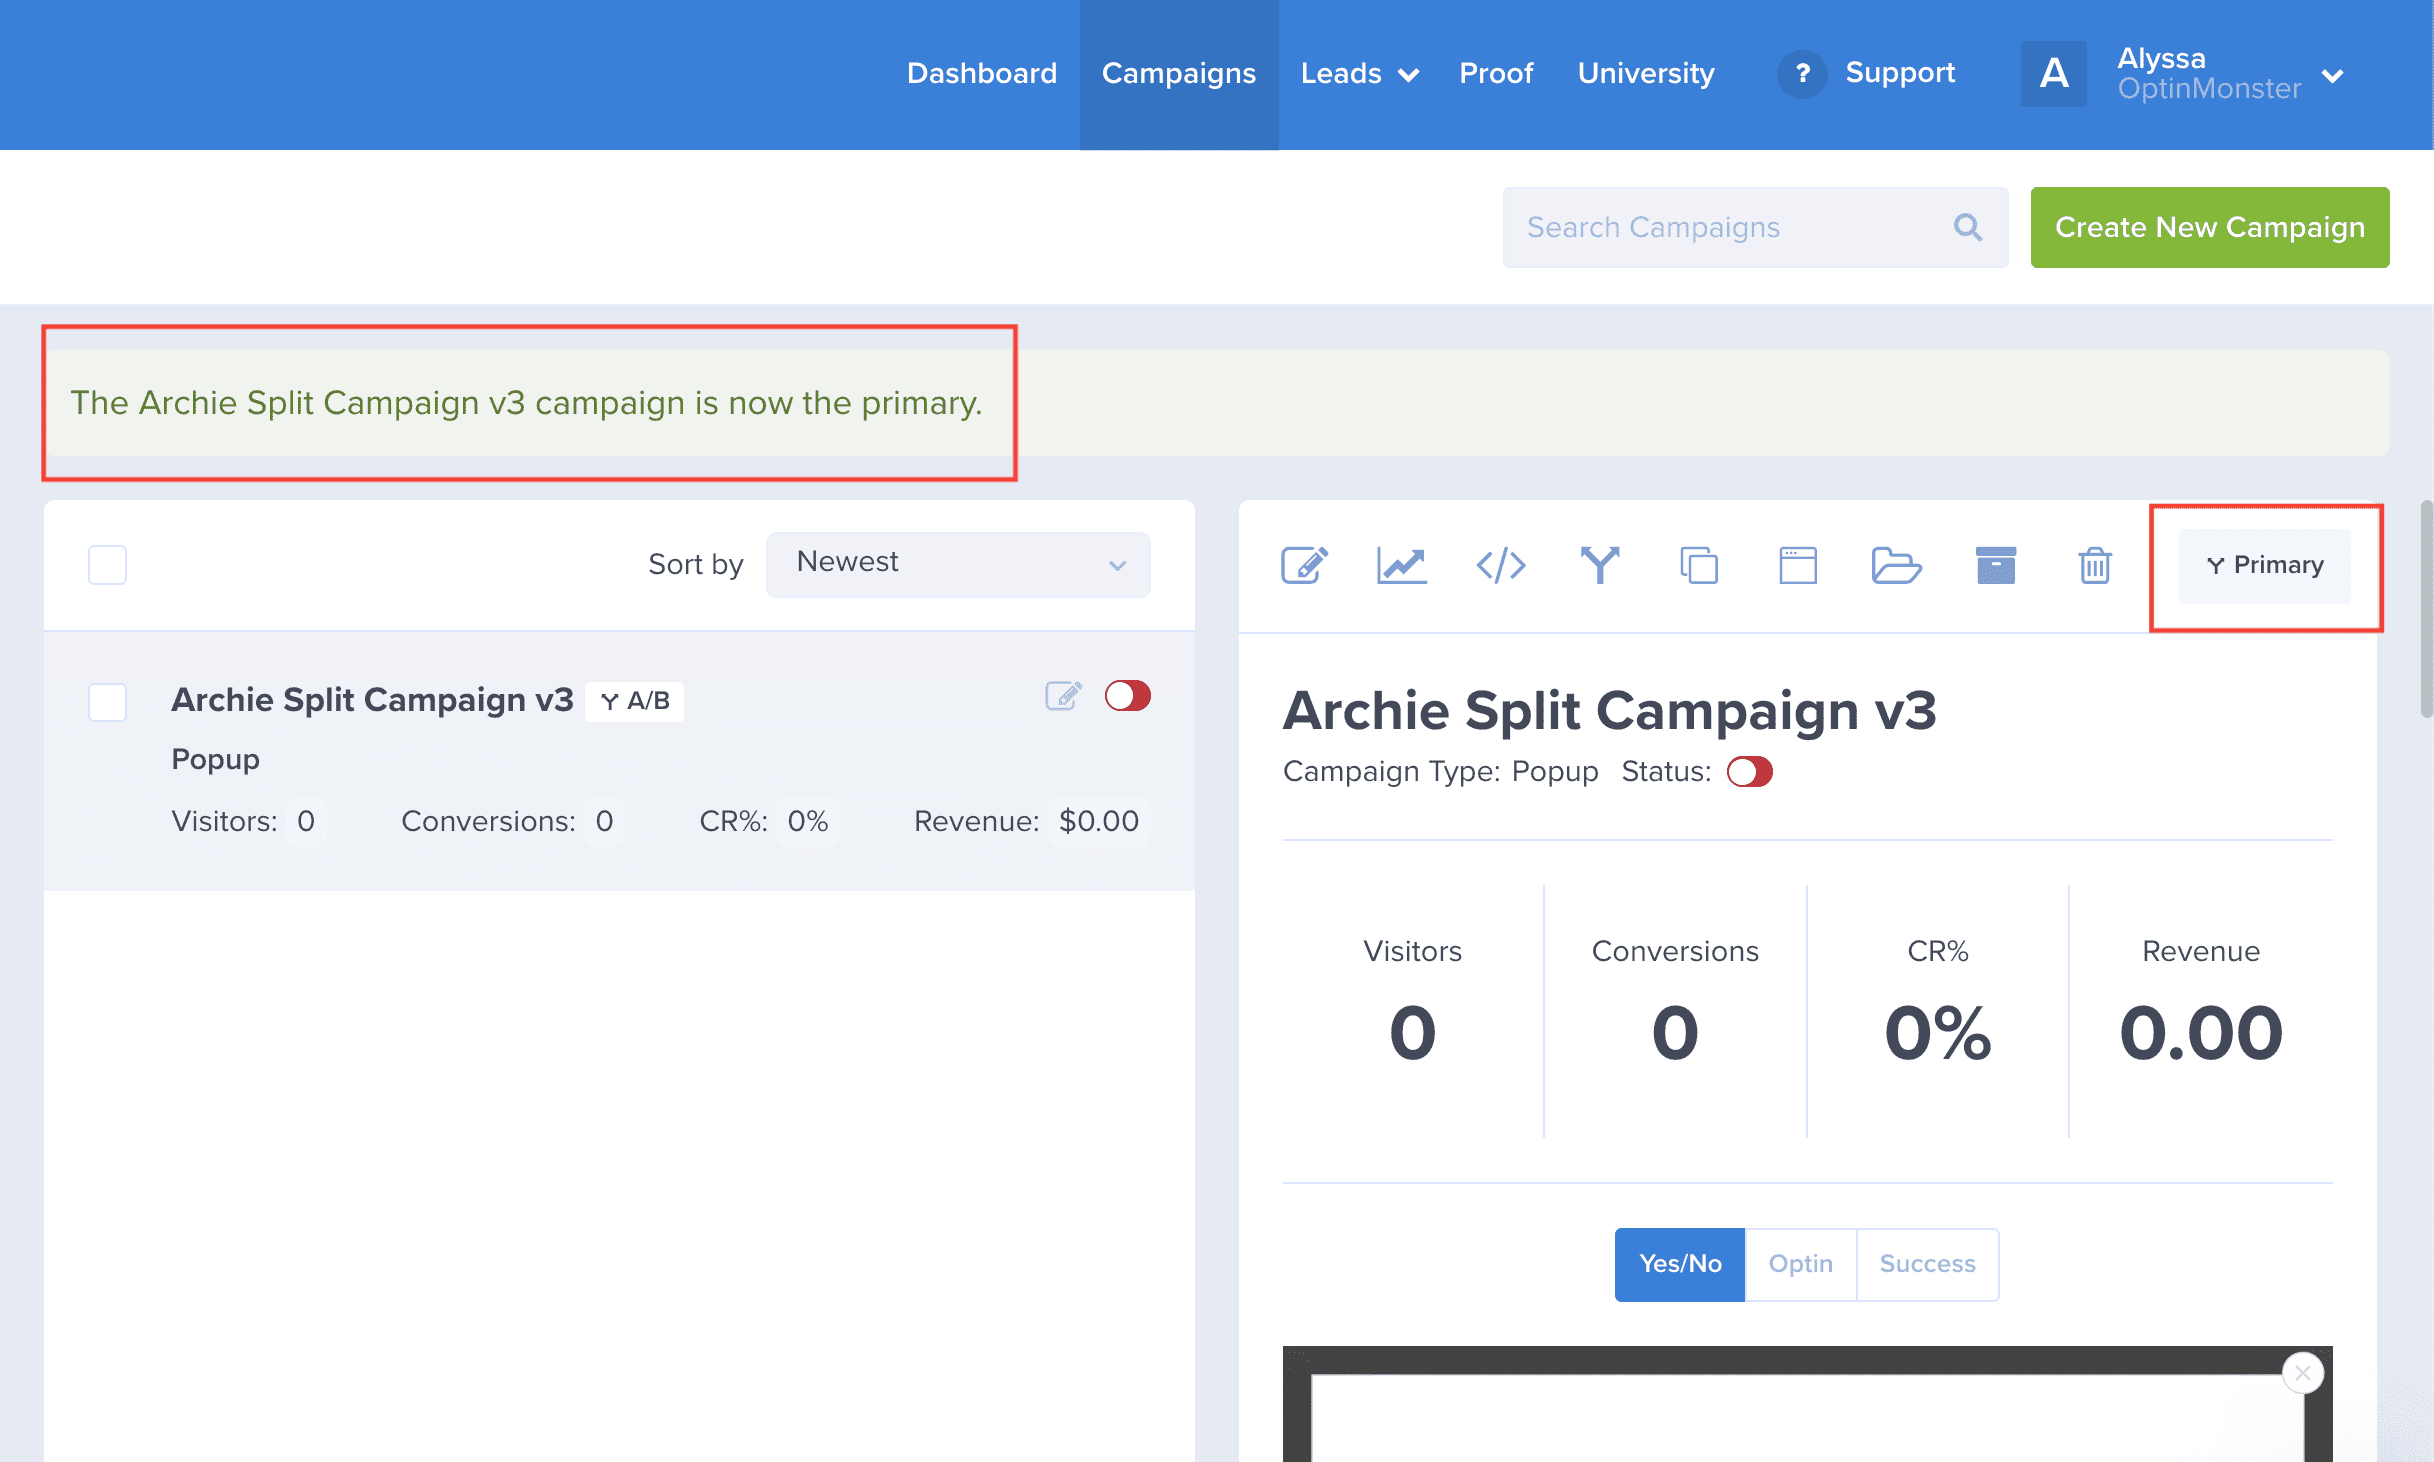Image resolution: width=2434 pixels, height=1462 pixels.
Task: Click the archive box icon
Action: [x=1995, y=565]
